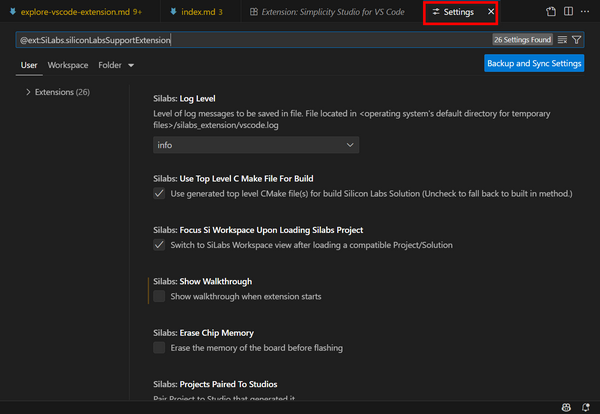Uncheck Use Top Level C Make File
The image size is (600, 414).
159,193
